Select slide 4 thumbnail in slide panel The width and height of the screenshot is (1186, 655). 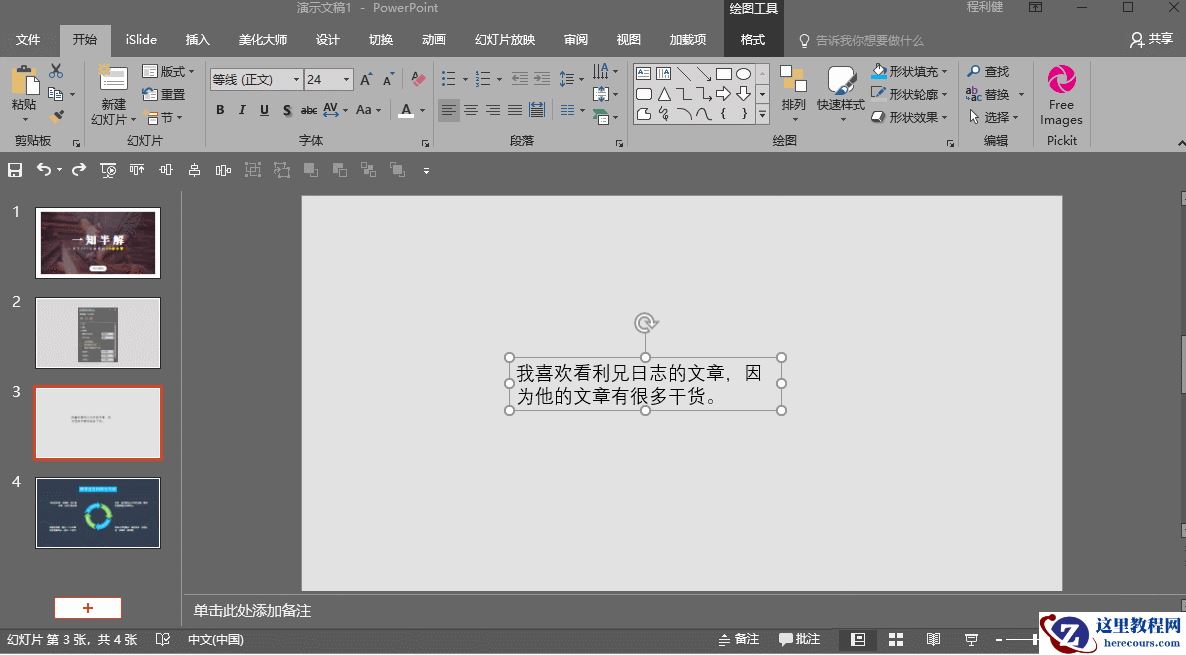pos(98,513)
